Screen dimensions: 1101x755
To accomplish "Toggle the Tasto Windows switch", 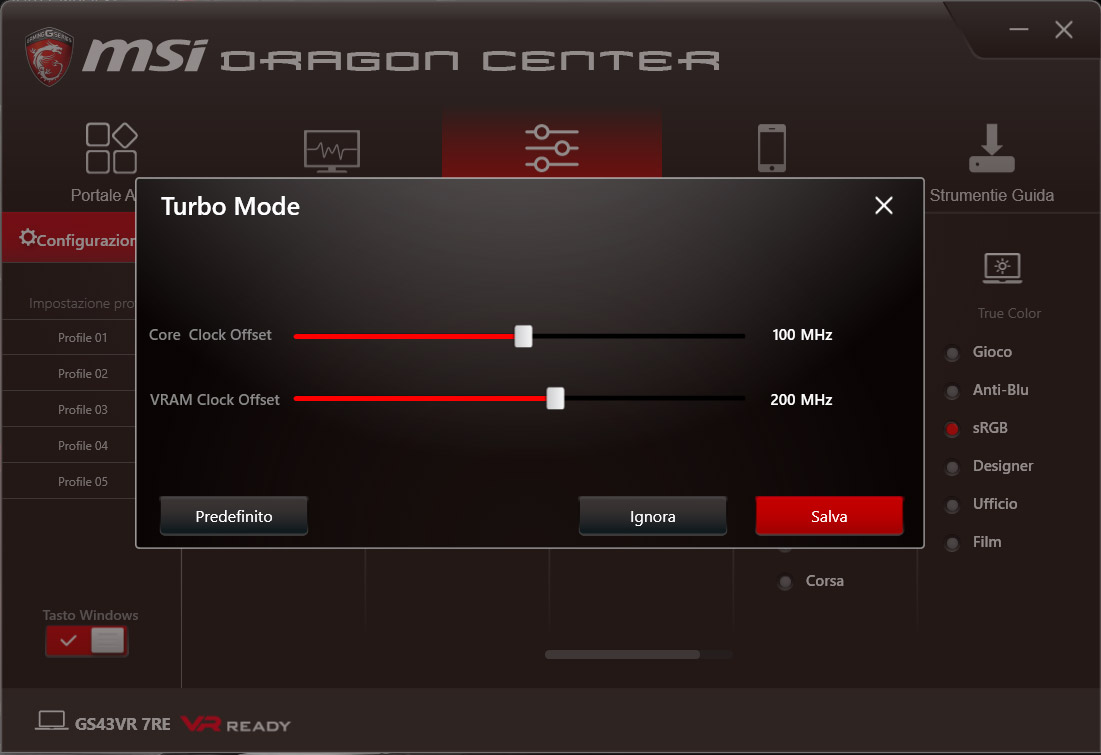I will click(86, 641).
